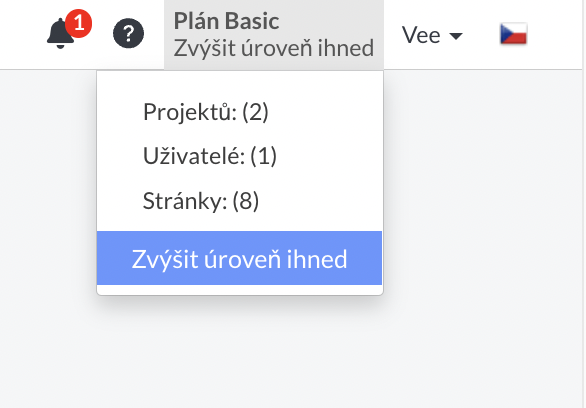Screen dimensions: 586x408
Task: Click the bold Plán Basic title
Action: (226, 21)
